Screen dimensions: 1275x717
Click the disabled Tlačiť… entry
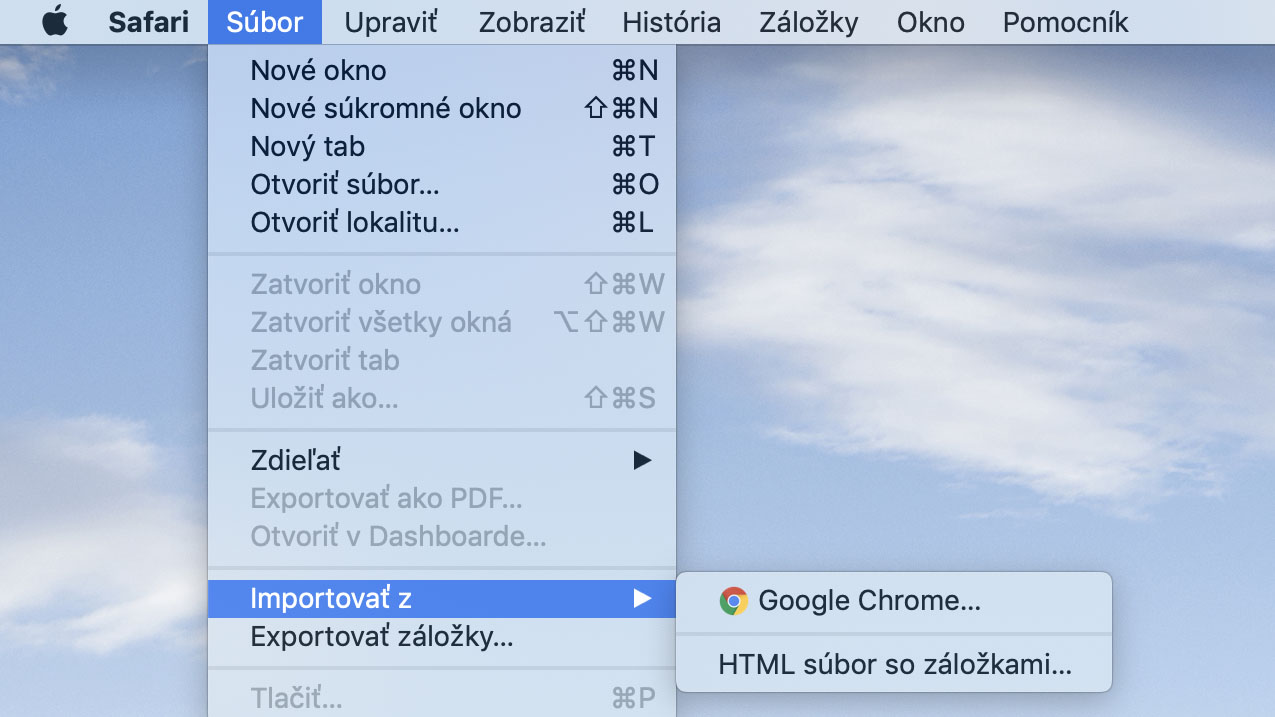pos(442,699)
